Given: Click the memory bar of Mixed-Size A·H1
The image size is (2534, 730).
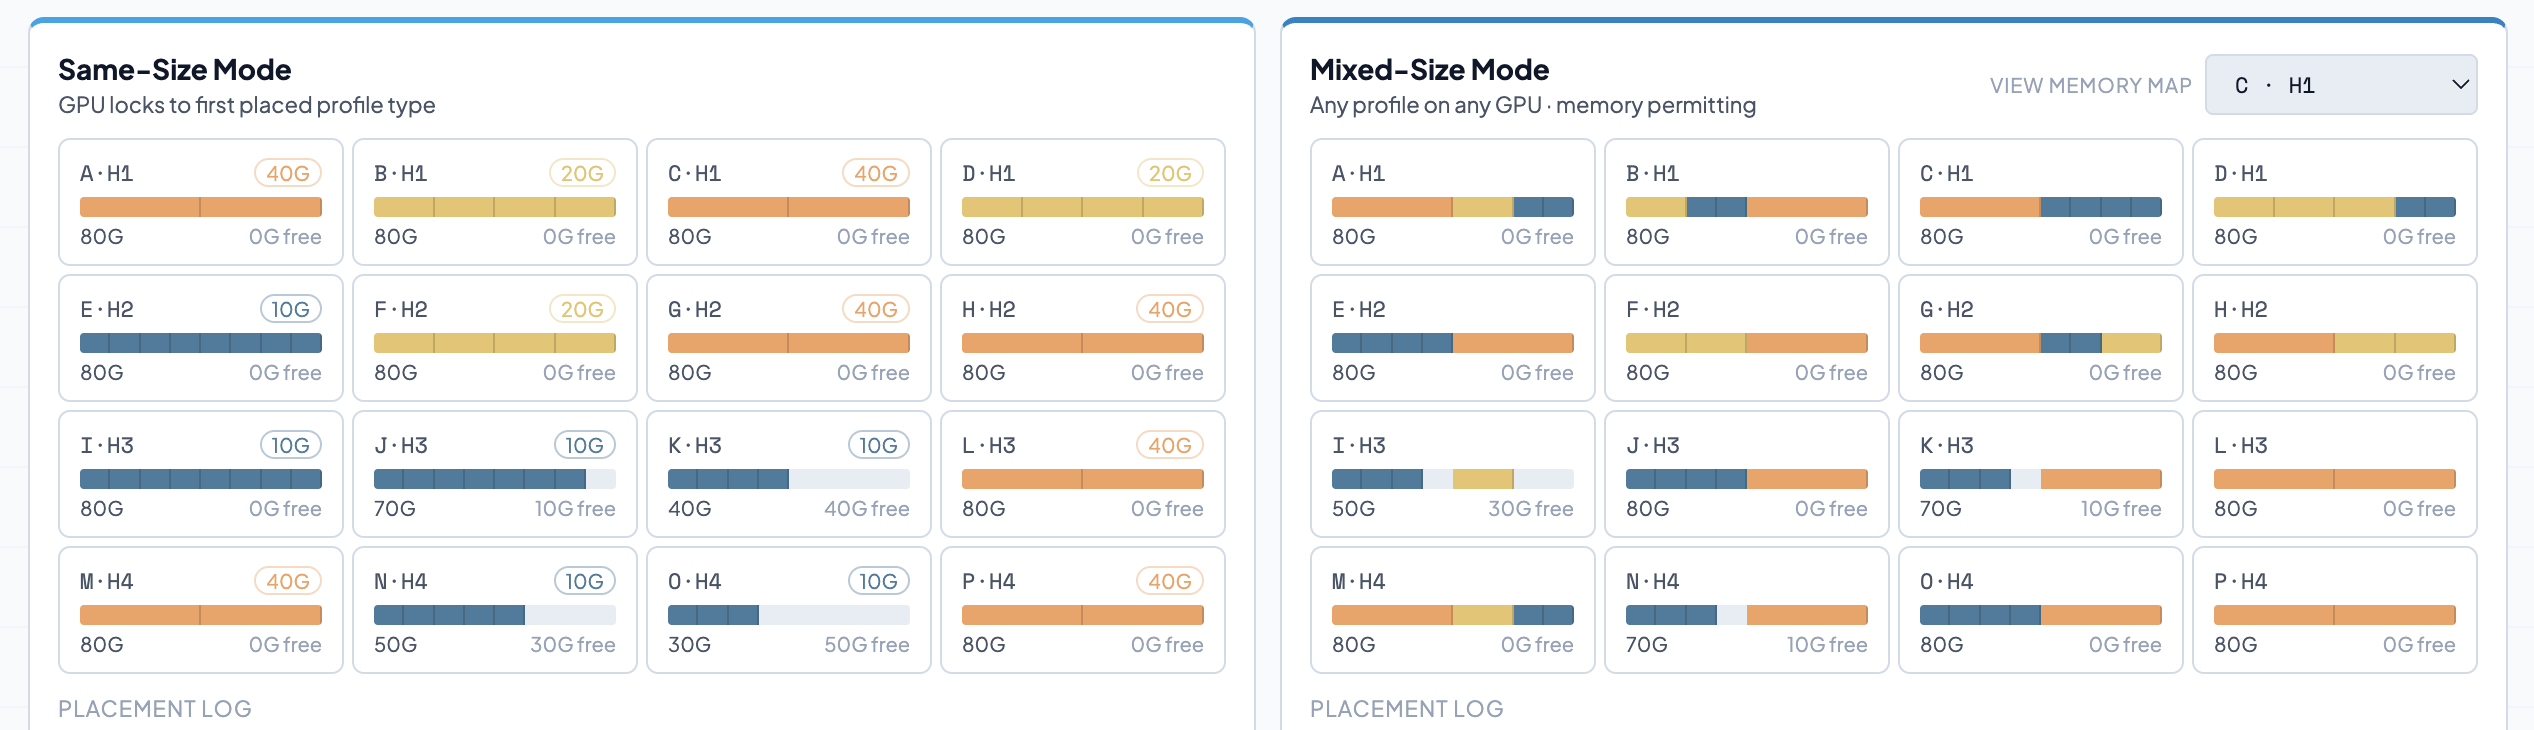Looking at the screenshot, I should click(x=1452, y=207).
